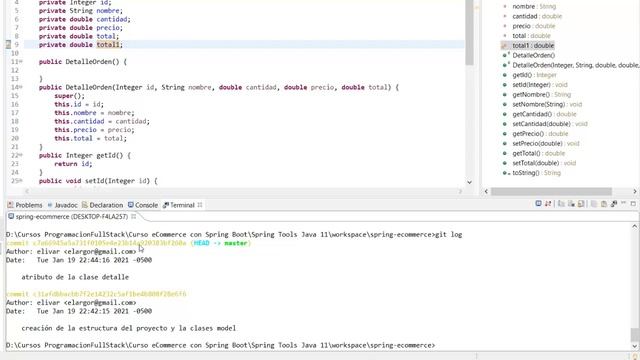Screen dimensions: 640x360
Task: Select nombre : String in the Outline
Action: [x=534, y=7]
